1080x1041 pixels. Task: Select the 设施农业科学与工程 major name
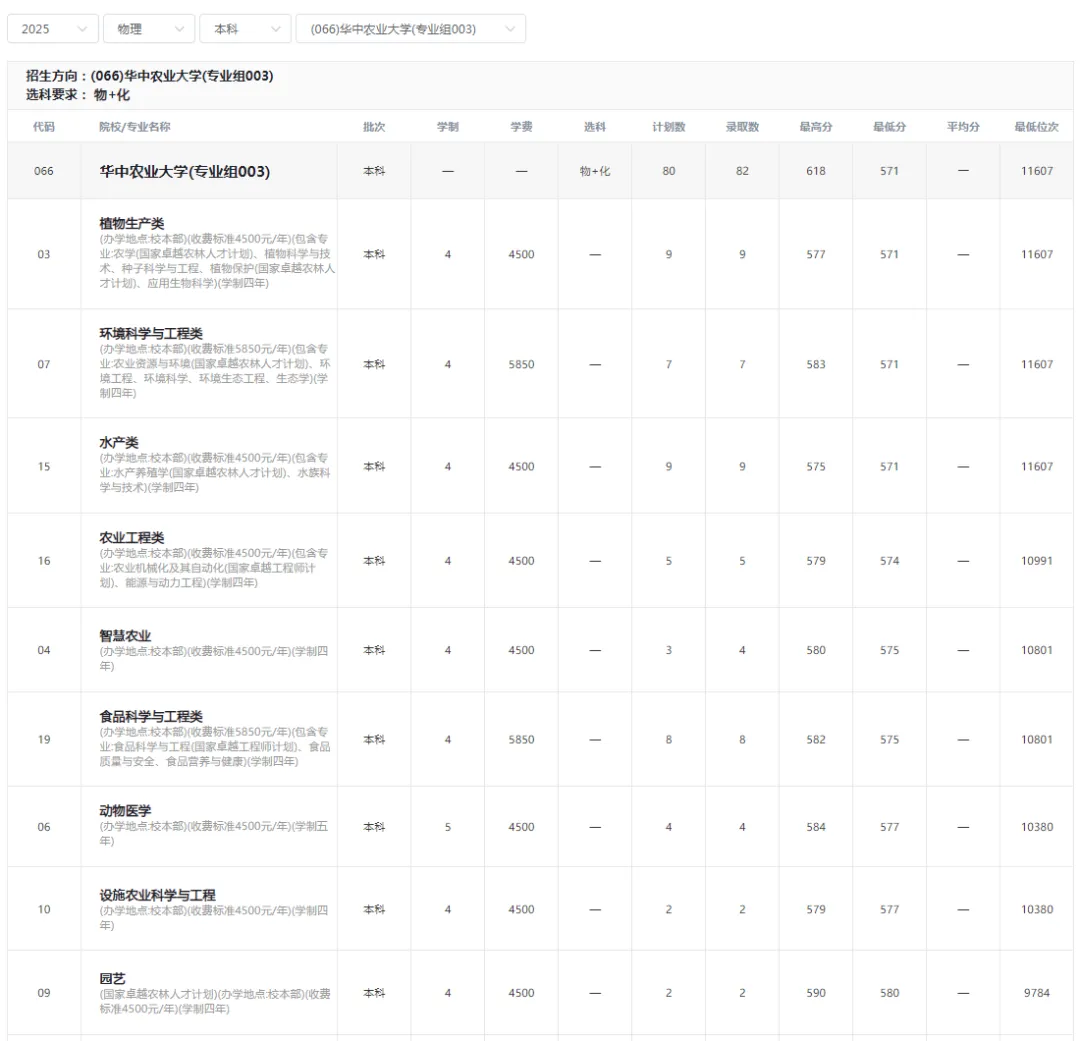(x=158, y=895)
